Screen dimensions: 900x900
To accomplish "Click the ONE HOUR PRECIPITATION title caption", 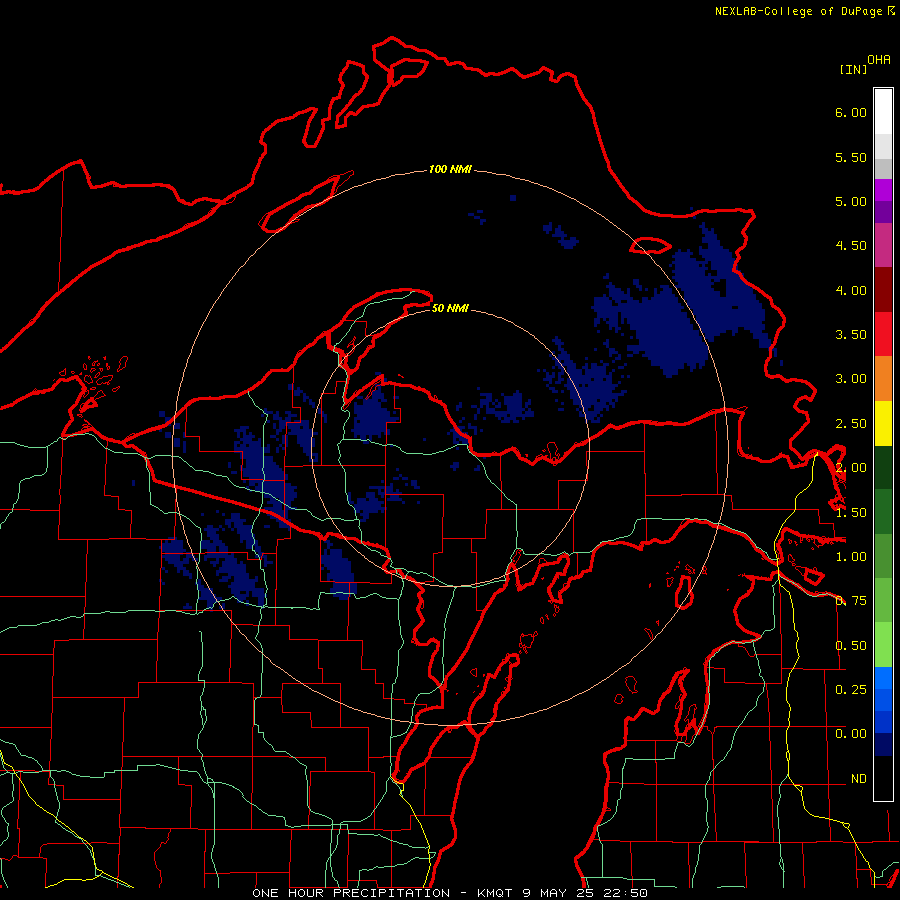I will [351, 893].
